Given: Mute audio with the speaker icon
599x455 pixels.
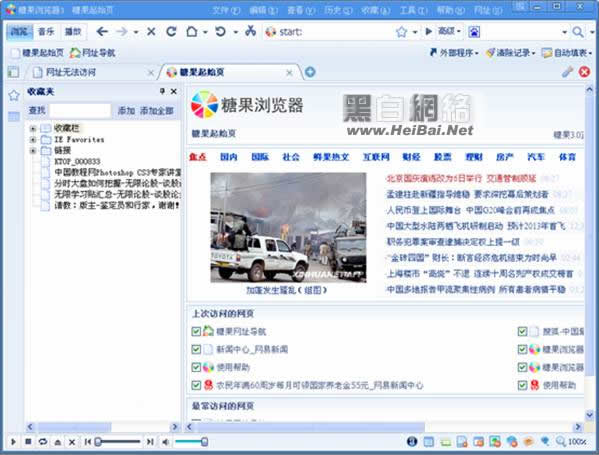Looking at the screenshot, I should [165, 442].
